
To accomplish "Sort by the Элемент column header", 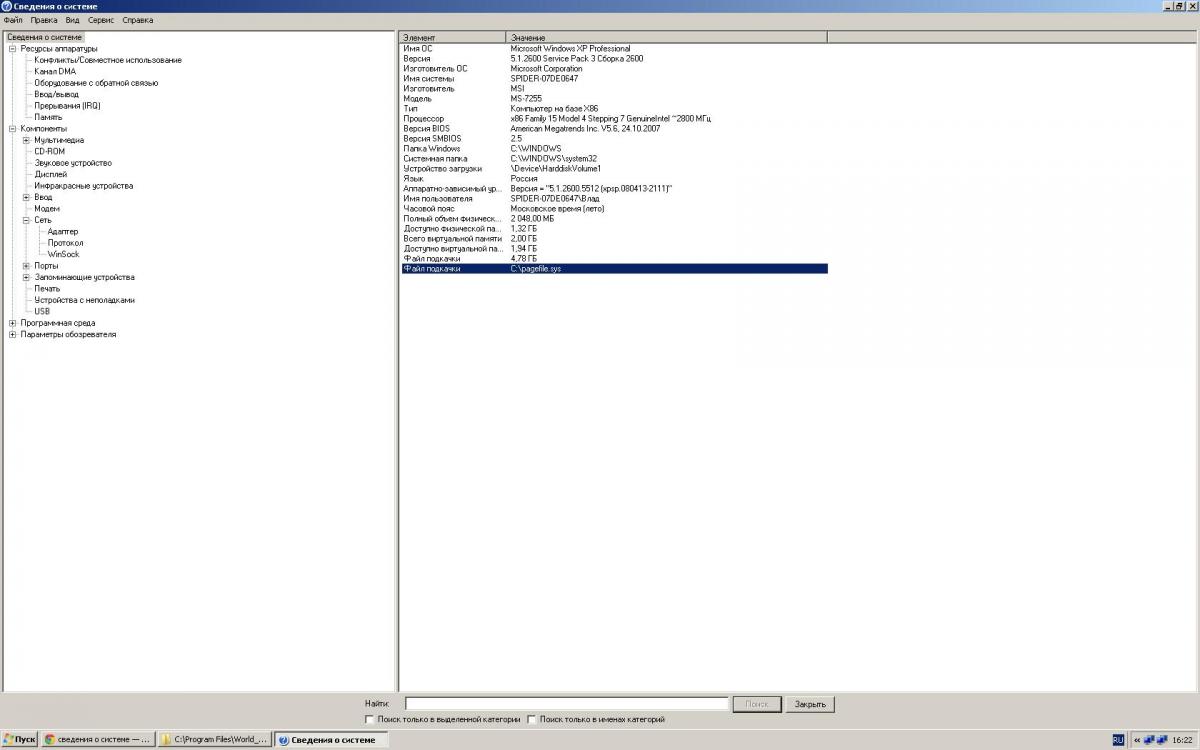I will pos(453,37).
